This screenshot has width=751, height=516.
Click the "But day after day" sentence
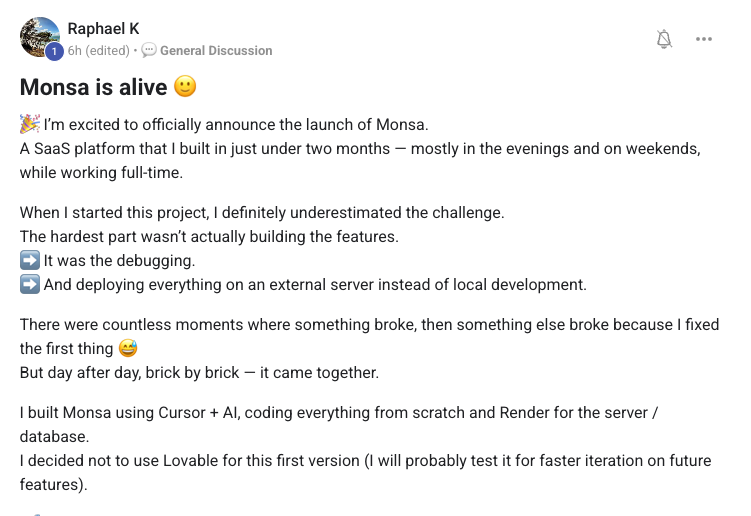tap(199, 372)
